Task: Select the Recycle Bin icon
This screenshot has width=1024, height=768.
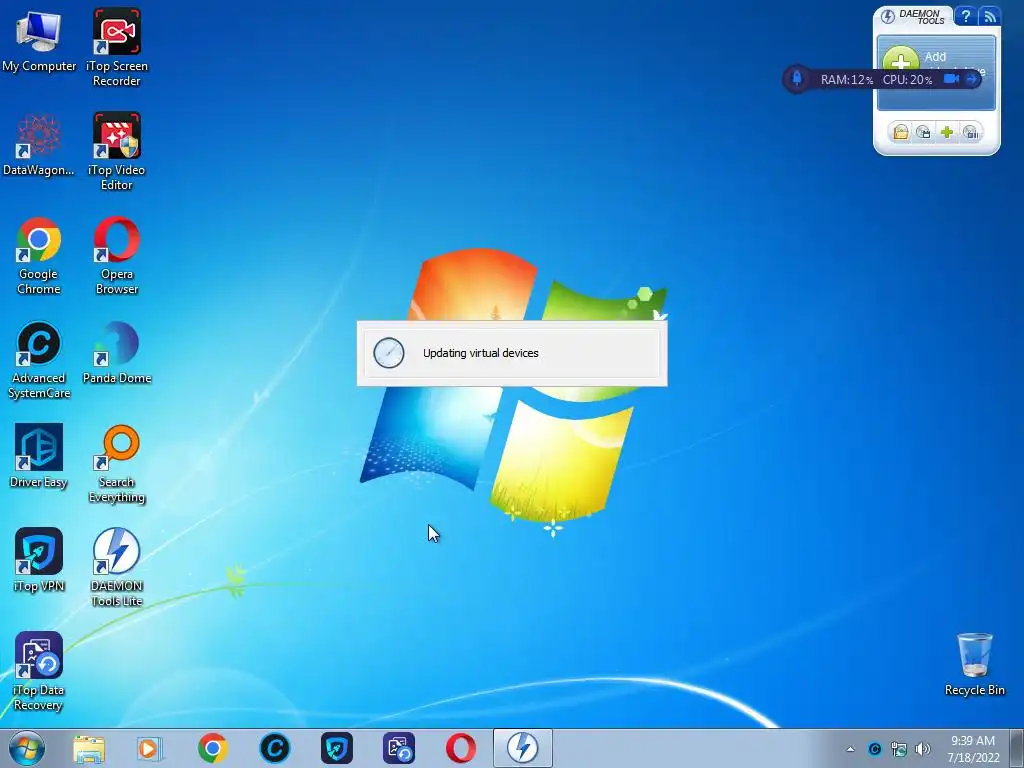Action: point(974,664)
